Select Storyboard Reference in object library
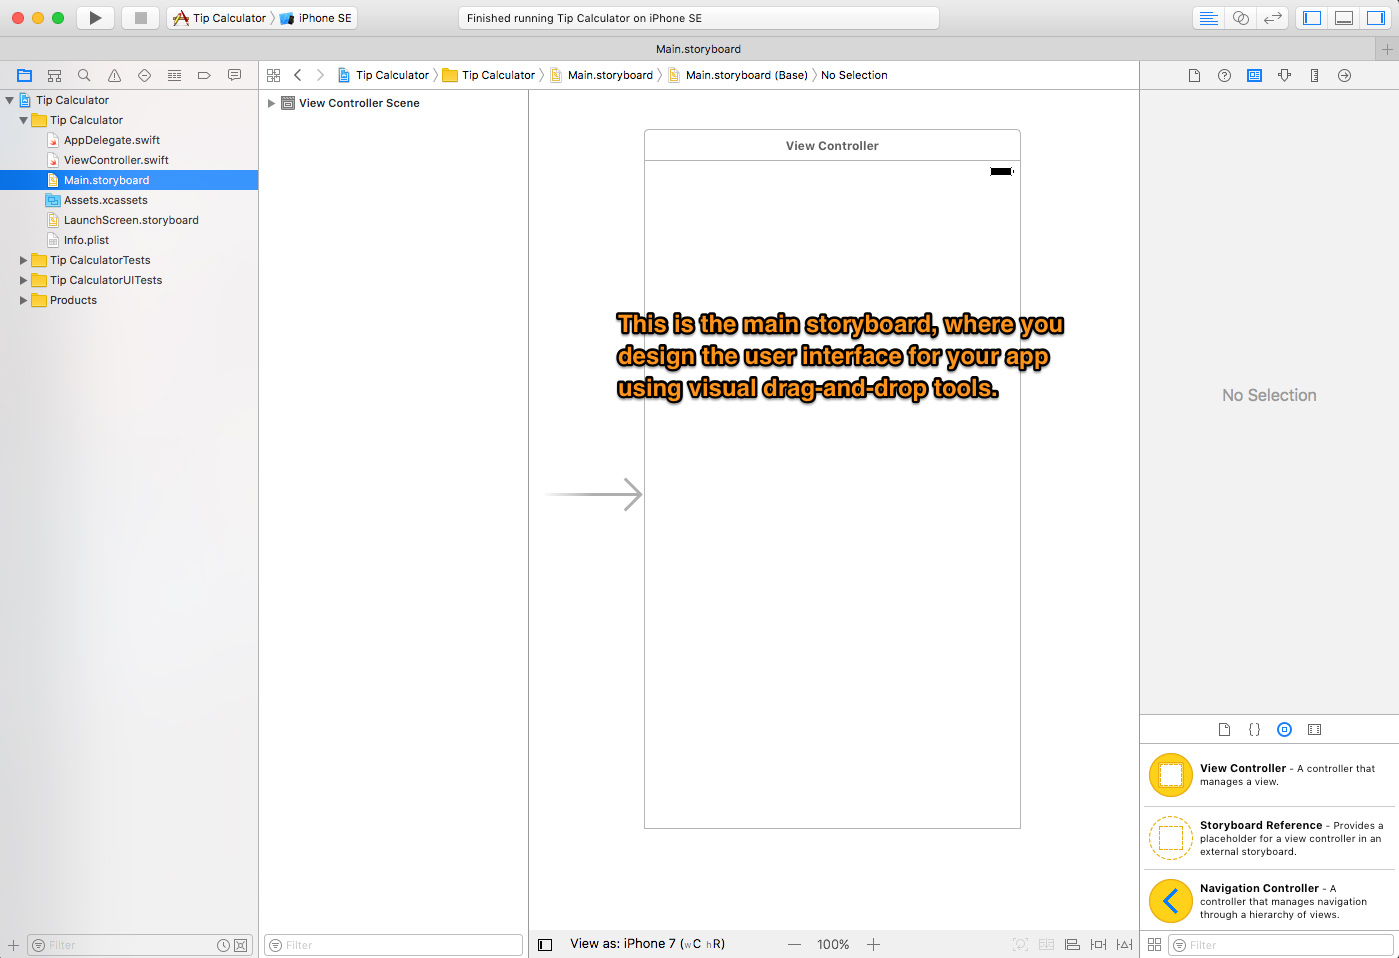Screen dimensions: 1399x958 1270,838
